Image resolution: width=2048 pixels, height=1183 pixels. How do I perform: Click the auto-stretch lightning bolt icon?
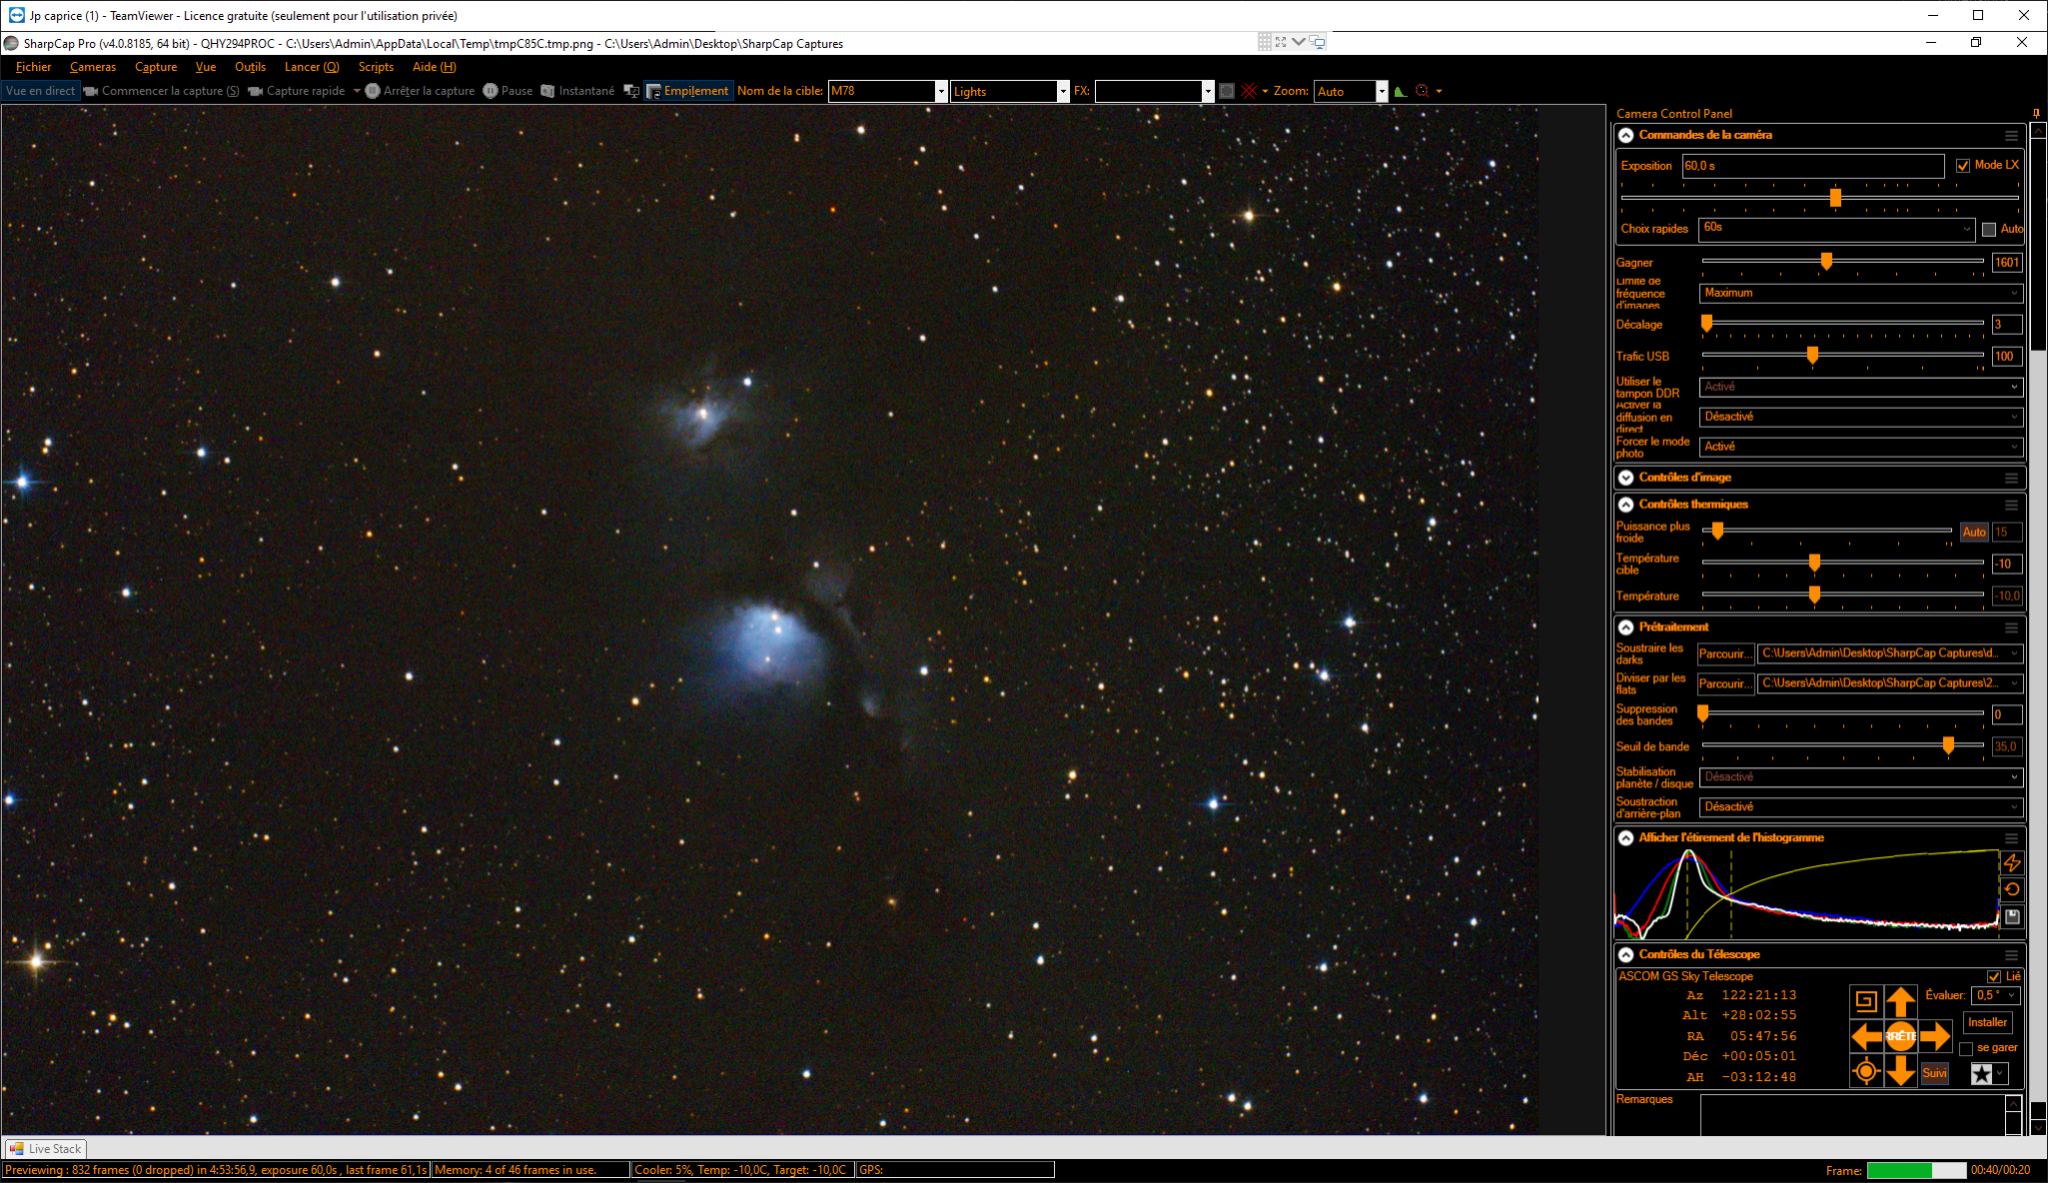[2012, 862]
